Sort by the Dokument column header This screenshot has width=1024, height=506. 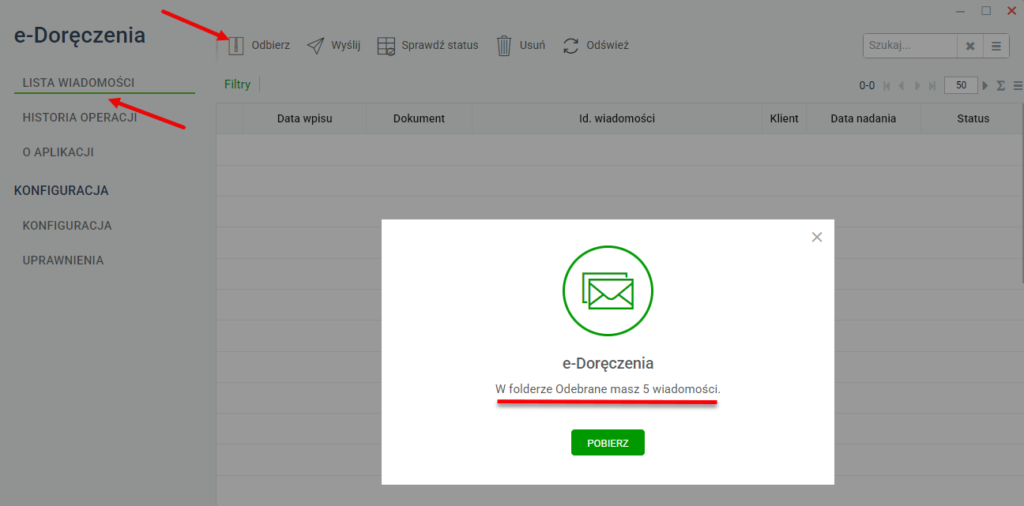pos(419,119)
